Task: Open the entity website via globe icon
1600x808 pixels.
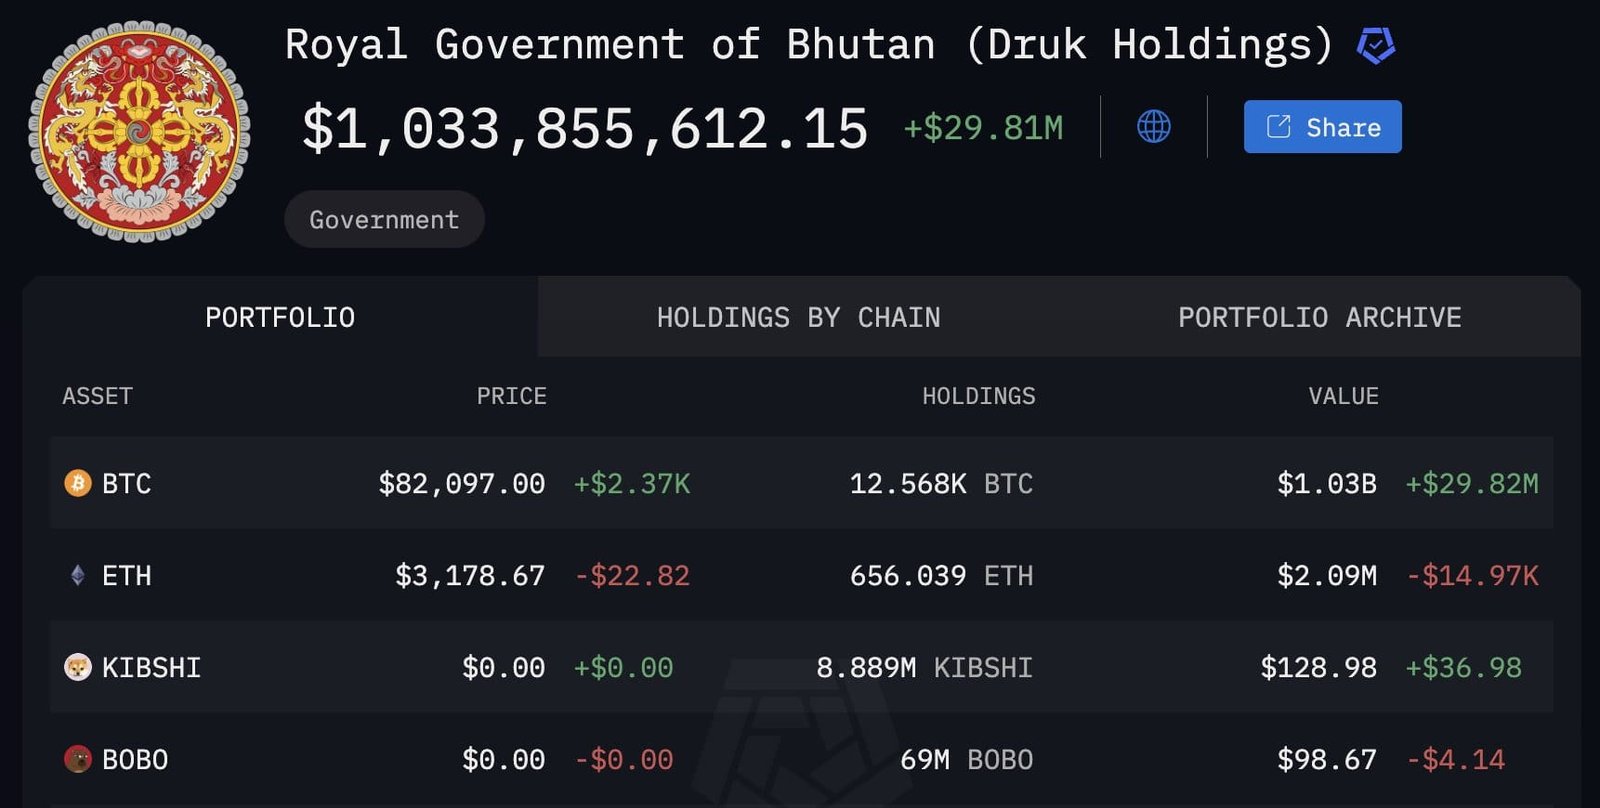Action: click(x=1156, y=127)
